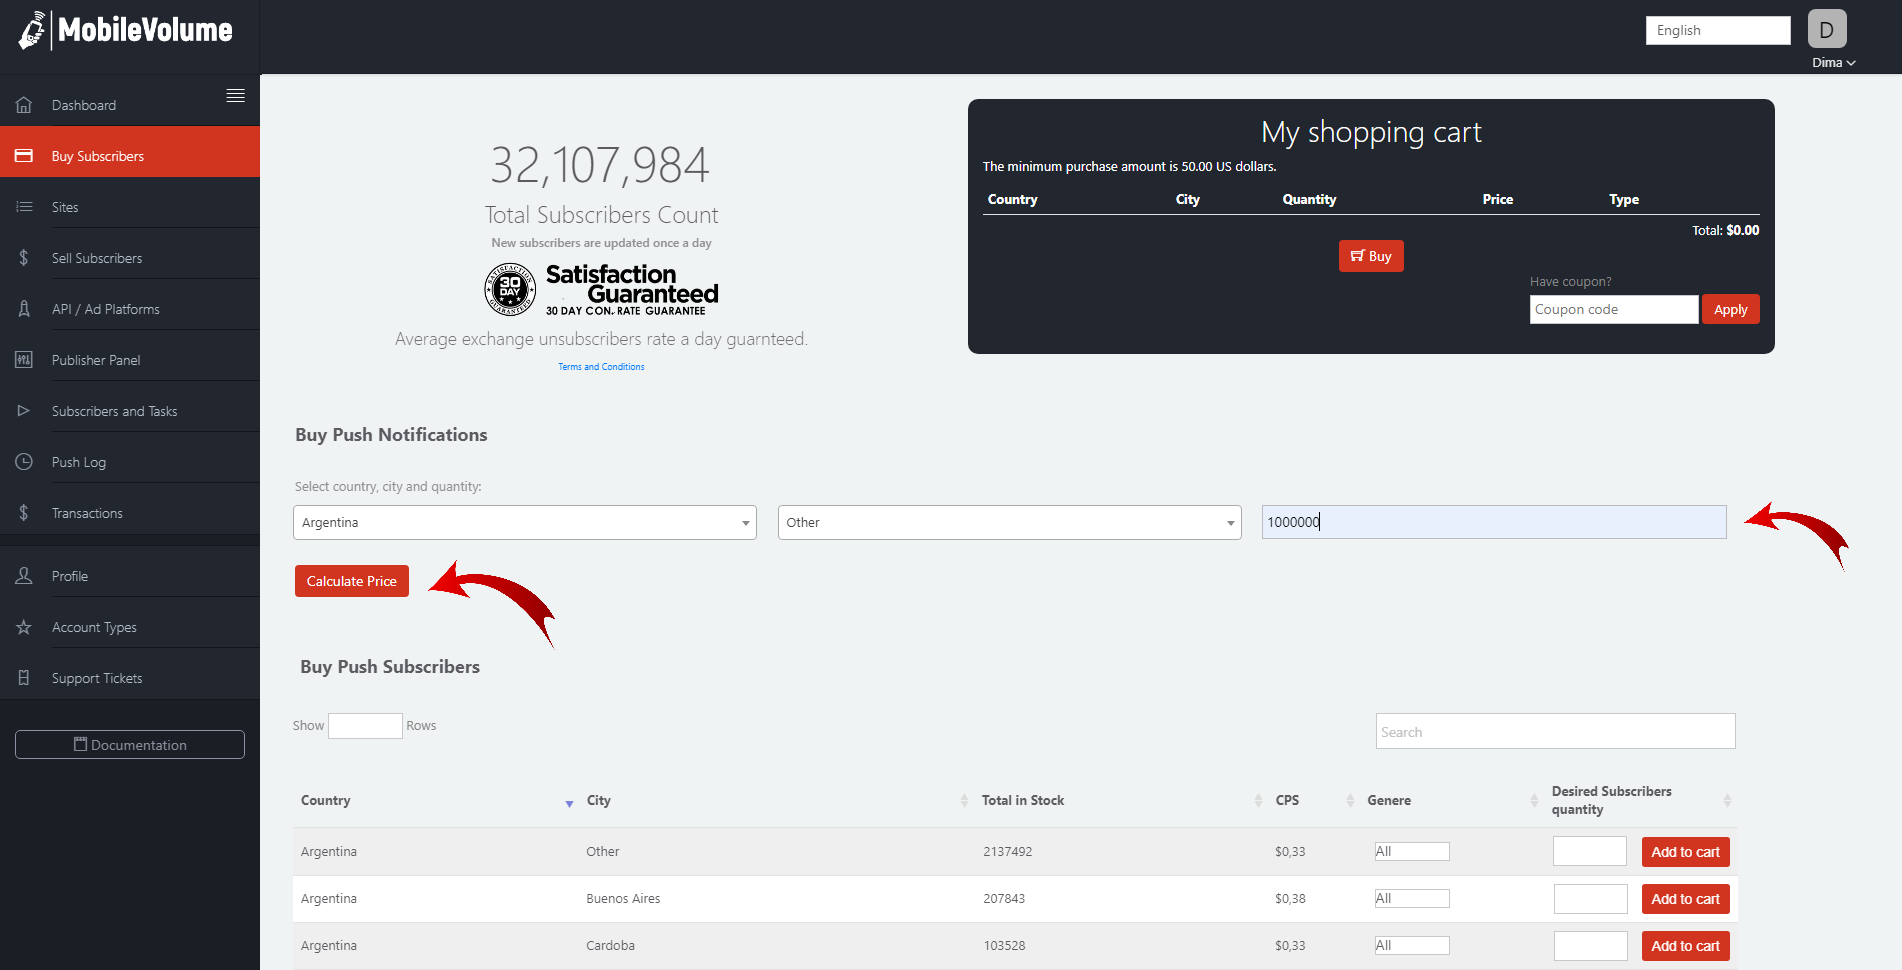Click the Push Log clock icon
The image size is (1902, 970).
(x=24, y=462)
